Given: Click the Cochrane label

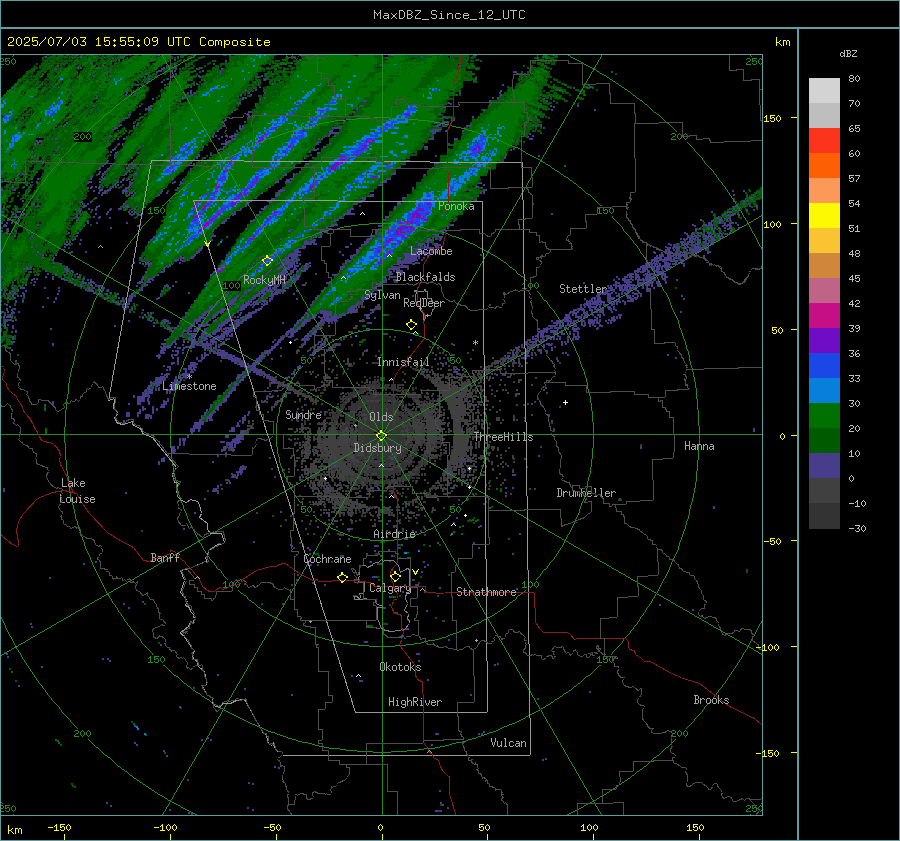Looking at the screenshot, I should [327, 559].
